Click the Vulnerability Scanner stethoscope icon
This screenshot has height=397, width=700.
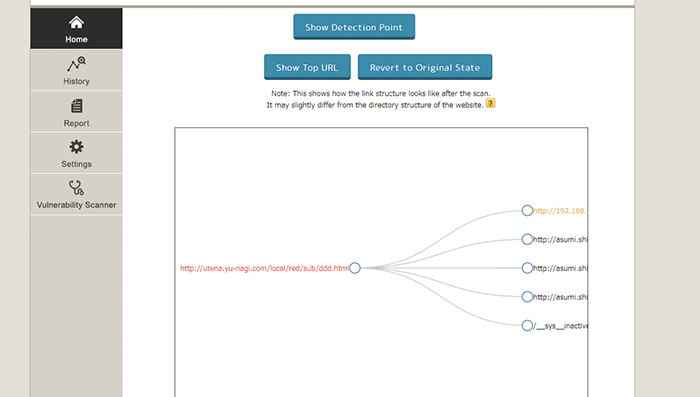click(76, 188)
